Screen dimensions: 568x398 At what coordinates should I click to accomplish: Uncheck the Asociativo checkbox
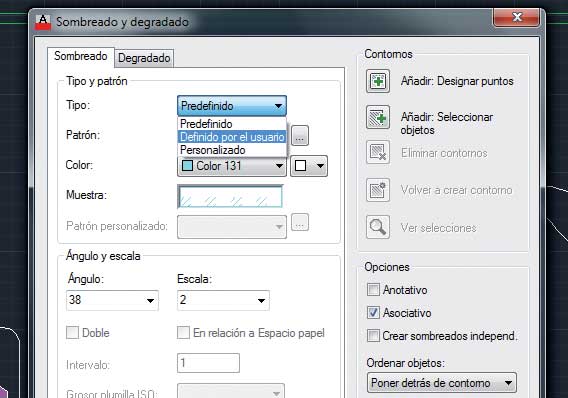pyautogui.click(x=373, y=313)
